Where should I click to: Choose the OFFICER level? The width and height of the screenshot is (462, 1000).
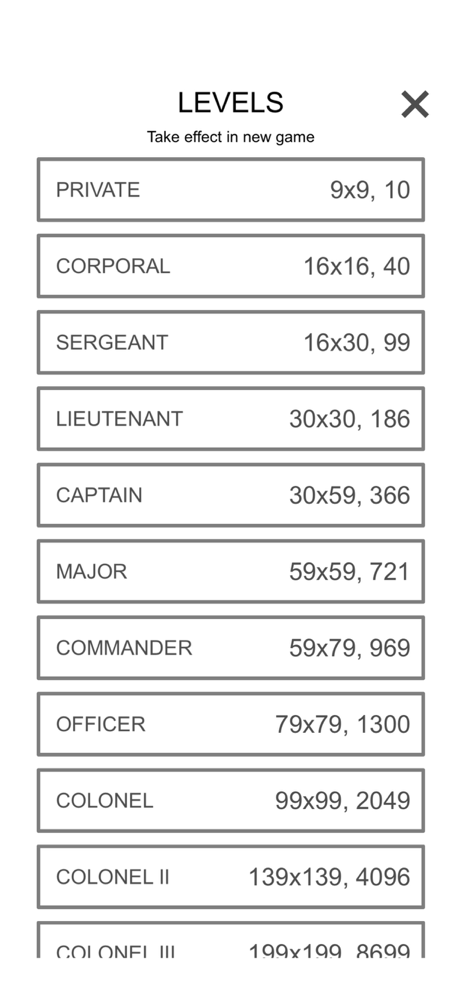pyautogui.click(x=230, y=724)
